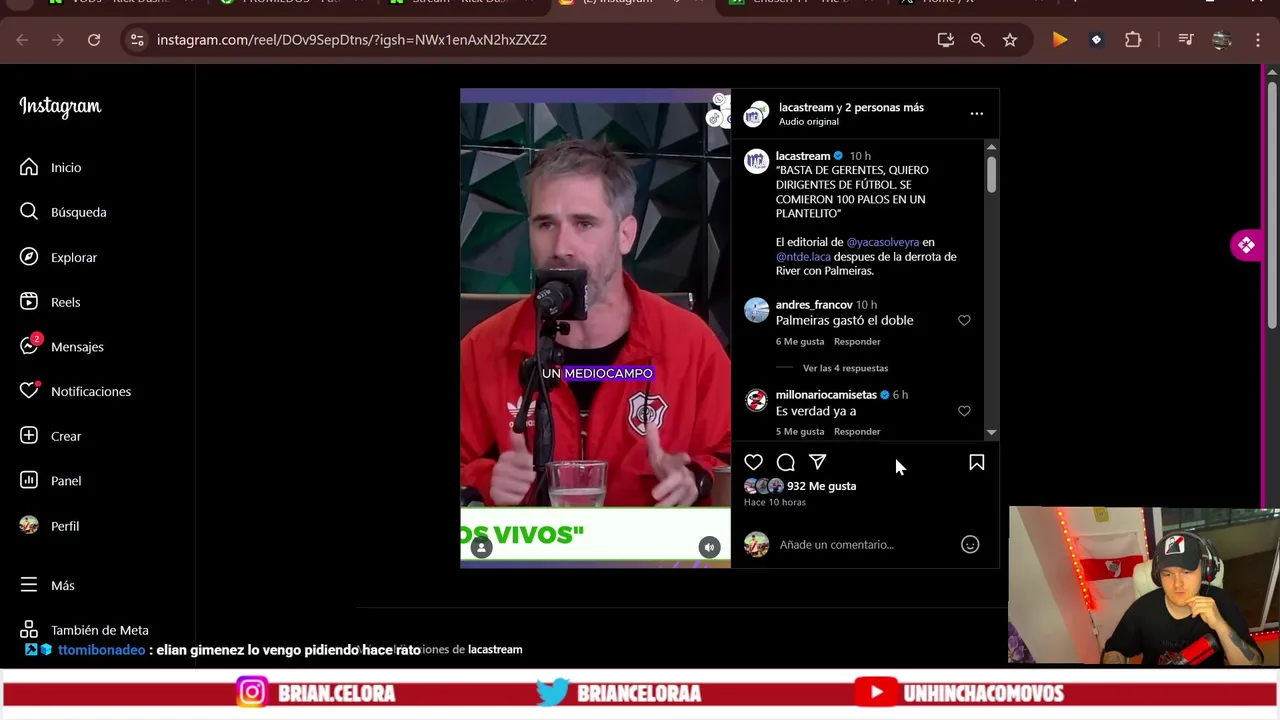View 6 Me gusta on andres_francov comment
The height and width of the screenshot is (720, 1280).
(x=800, y=341)
